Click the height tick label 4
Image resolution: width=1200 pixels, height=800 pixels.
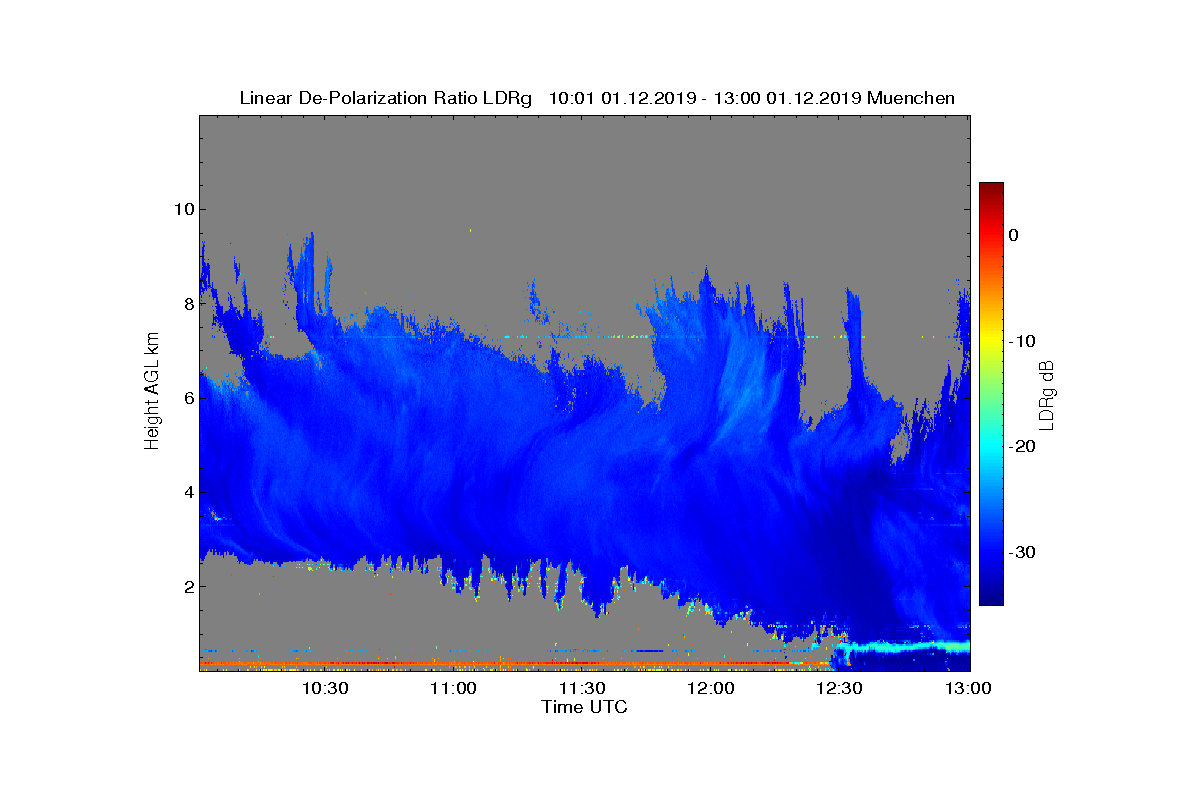[x=187, y=492]
